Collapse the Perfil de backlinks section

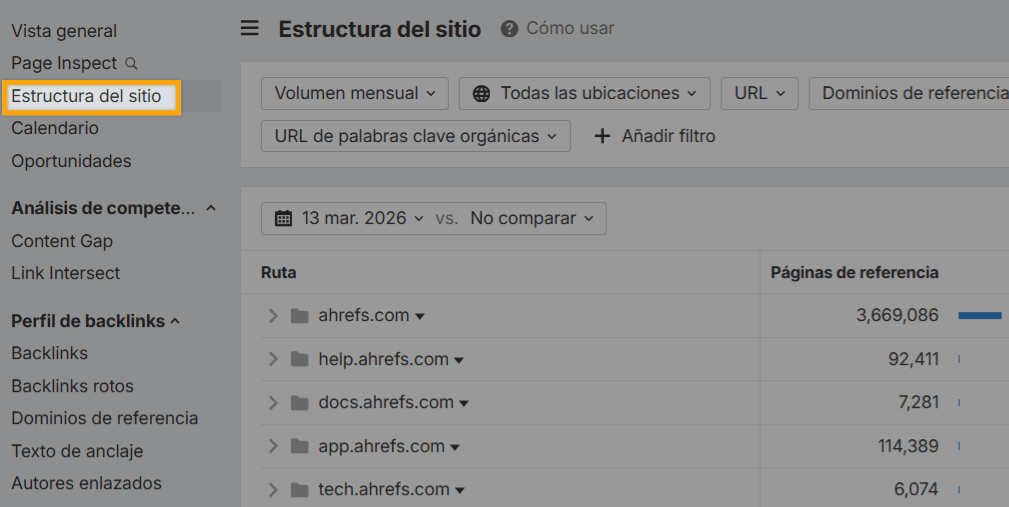(175, 321)
